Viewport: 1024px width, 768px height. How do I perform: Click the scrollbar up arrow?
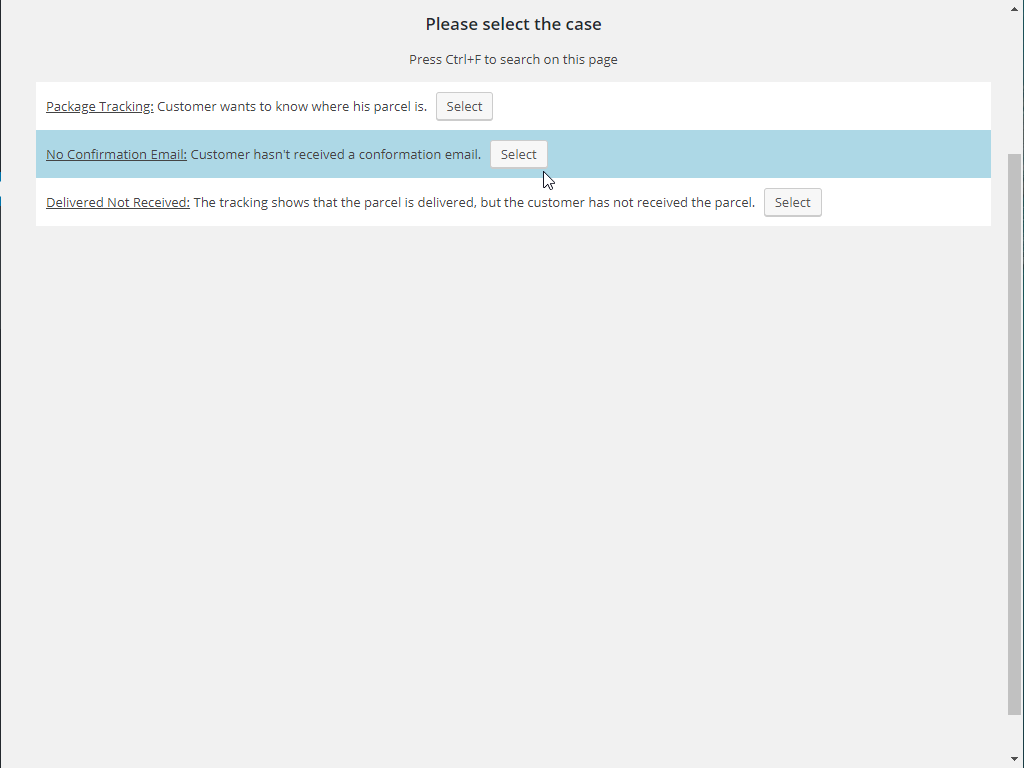[x=1015, y=9]
